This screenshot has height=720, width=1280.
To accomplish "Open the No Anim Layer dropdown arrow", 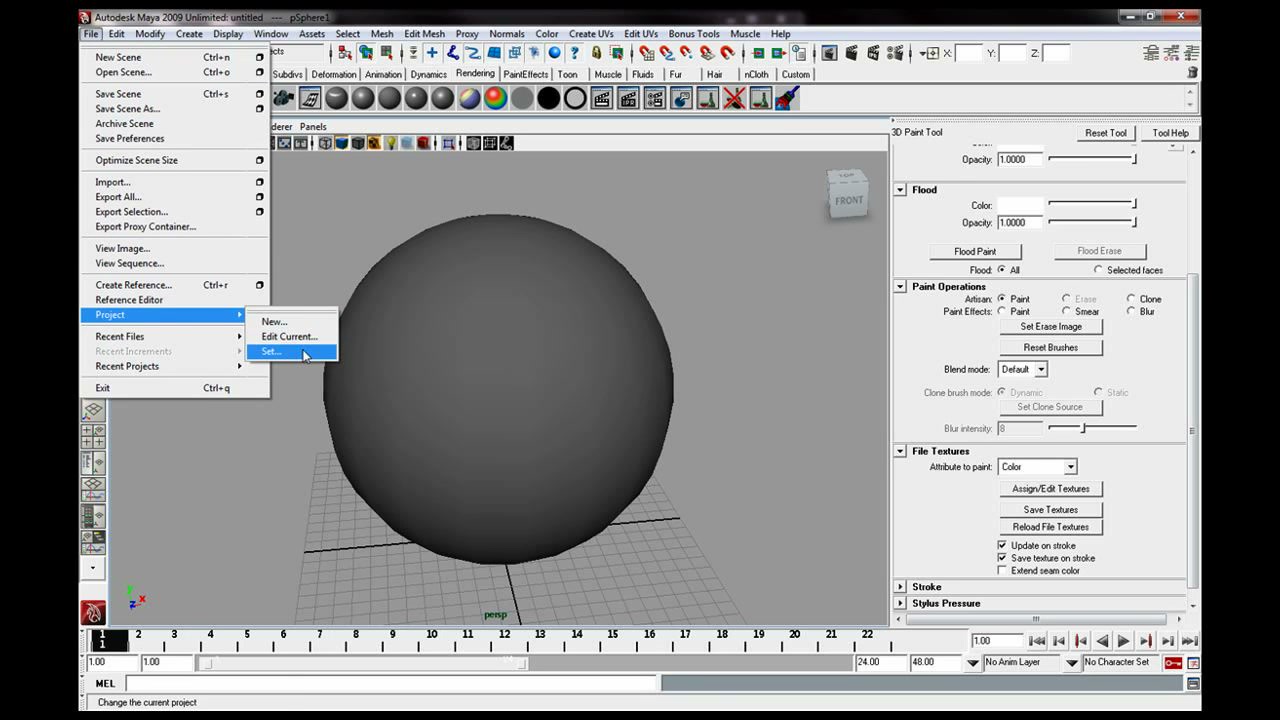I will pyautogui.click(x=973, y=663).
